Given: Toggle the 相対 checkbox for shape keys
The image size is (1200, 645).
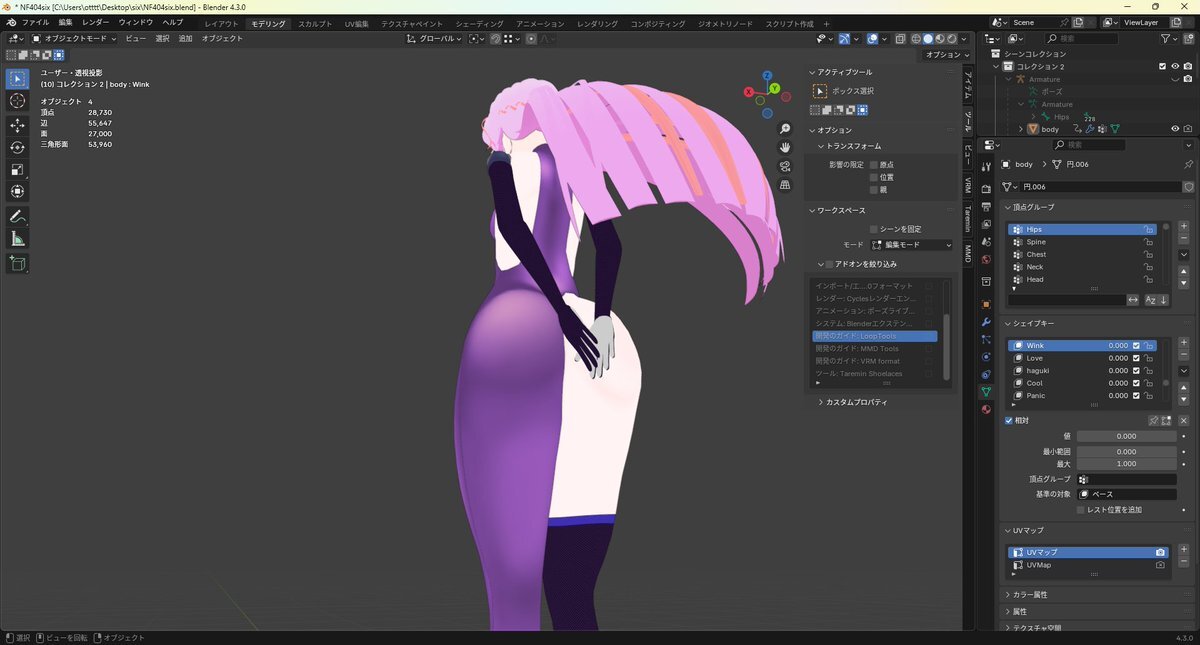Looking at the screenshot, I should (x=1009, y=421).
